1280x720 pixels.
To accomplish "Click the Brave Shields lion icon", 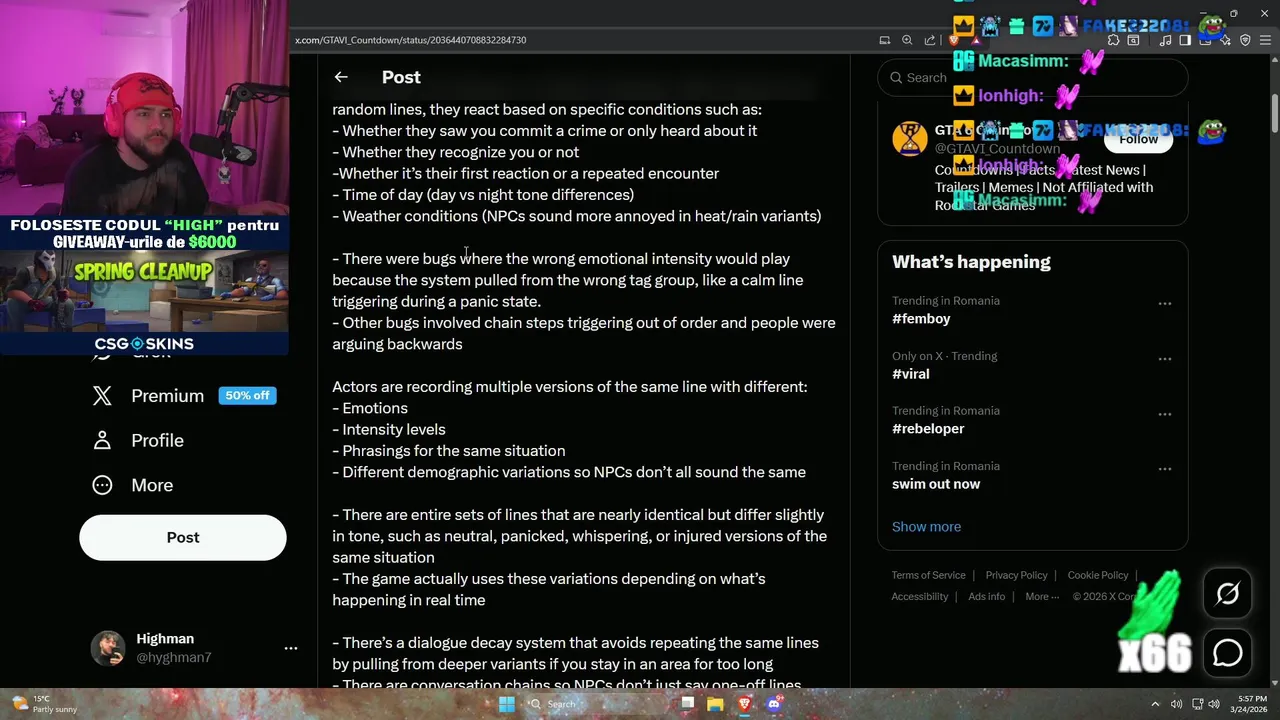I will click(954, 40).
